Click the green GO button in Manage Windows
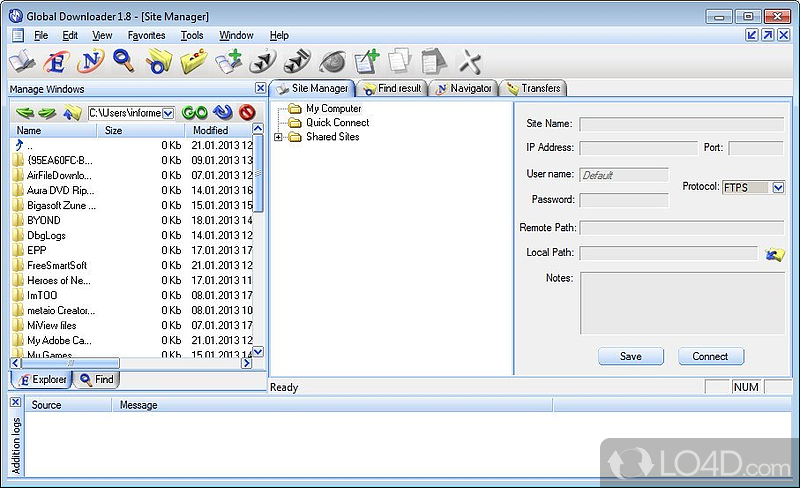 (195, 113)
